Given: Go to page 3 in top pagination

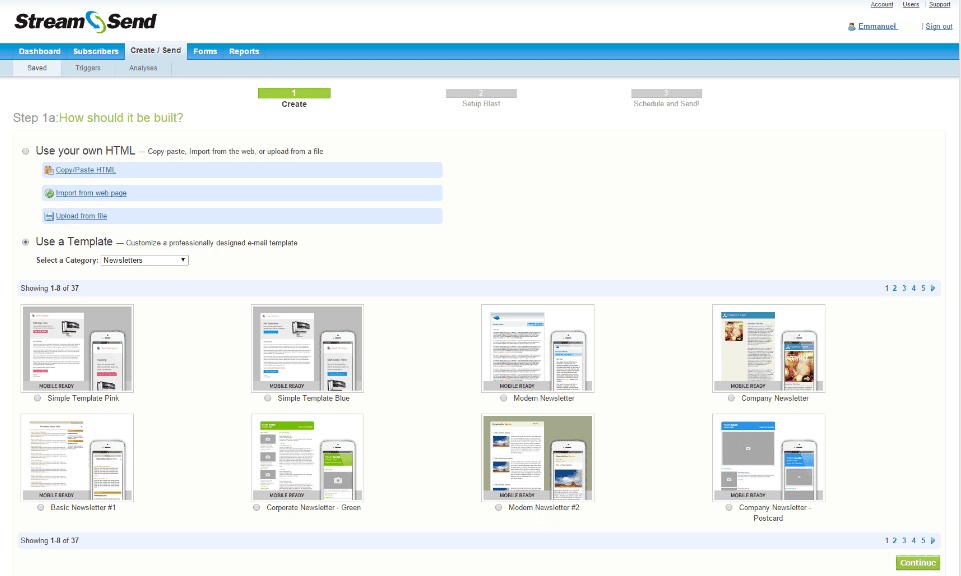Looking at the screenshot, I should pos(904,288).
